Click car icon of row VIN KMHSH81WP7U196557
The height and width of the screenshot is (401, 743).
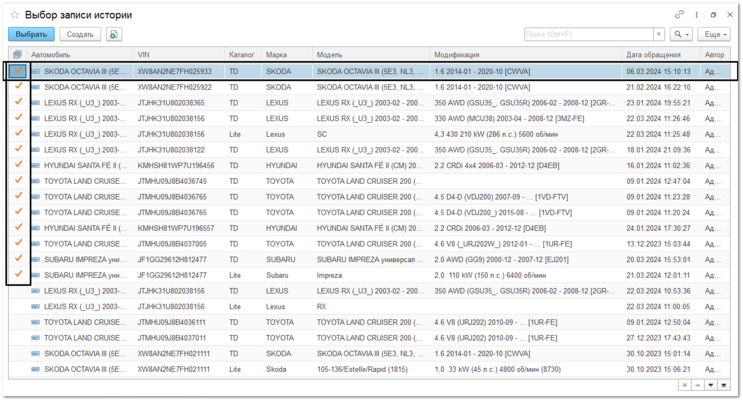click(36, 228)
